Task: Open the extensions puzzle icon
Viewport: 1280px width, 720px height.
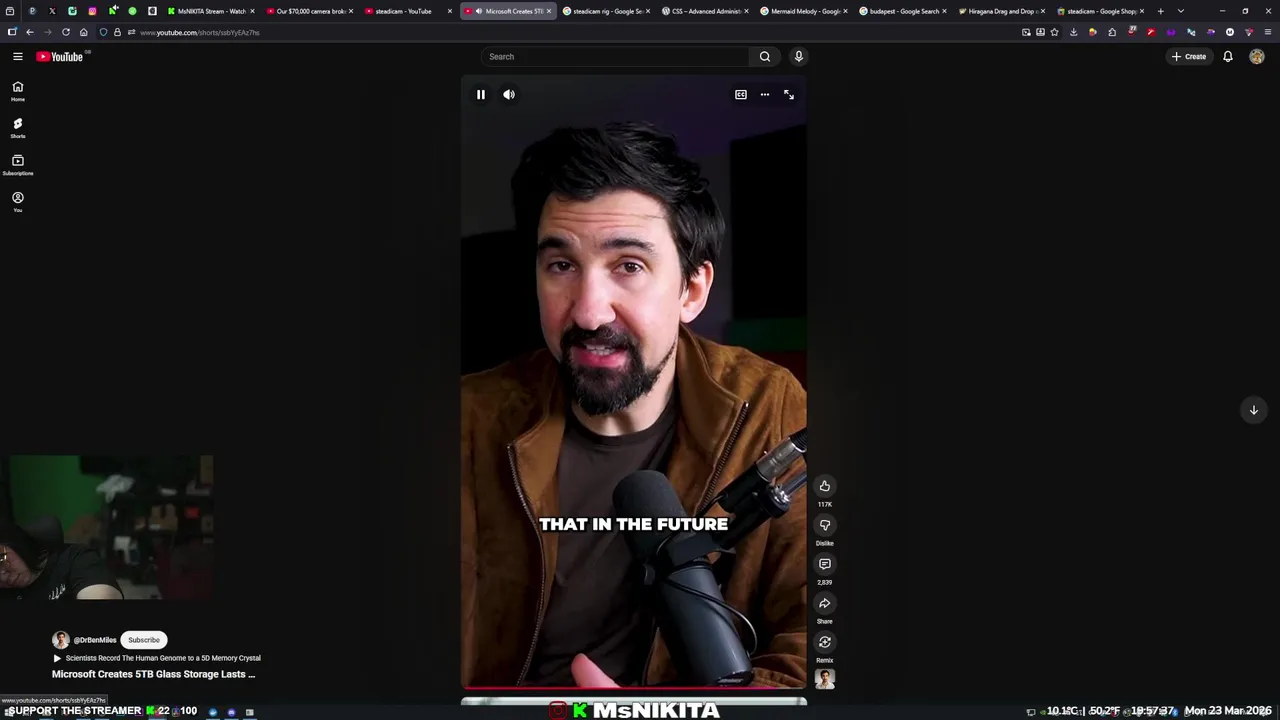Action: [1112, 32]
